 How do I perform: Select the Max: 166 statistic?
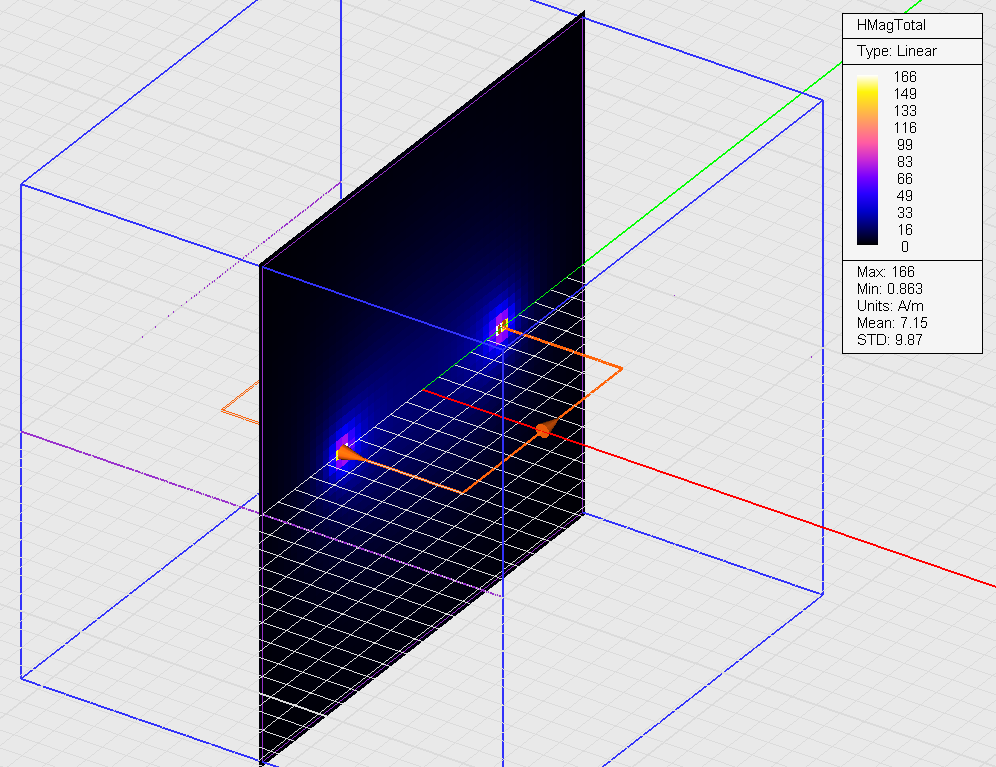886,272
